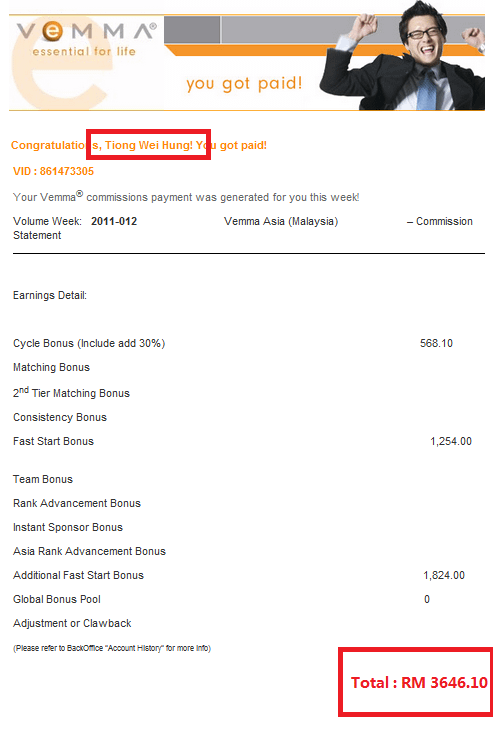Image resolution: width=493 pixels, height=737 pixels.
Task: Click the Fast Start Bonus amount 1,254.00
Action: click(x=451, y=441)
